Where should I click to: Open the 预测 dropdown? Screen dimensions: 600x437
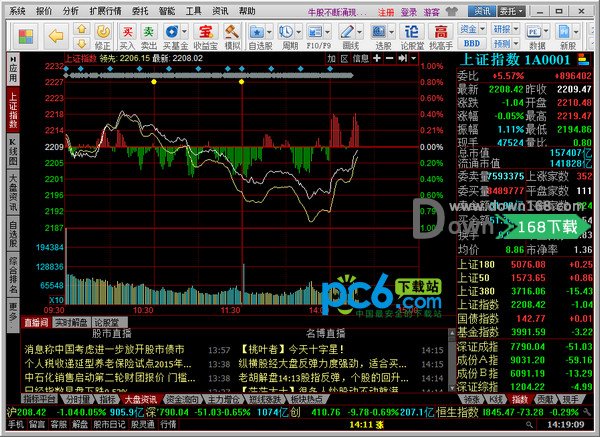click(505, 43)
